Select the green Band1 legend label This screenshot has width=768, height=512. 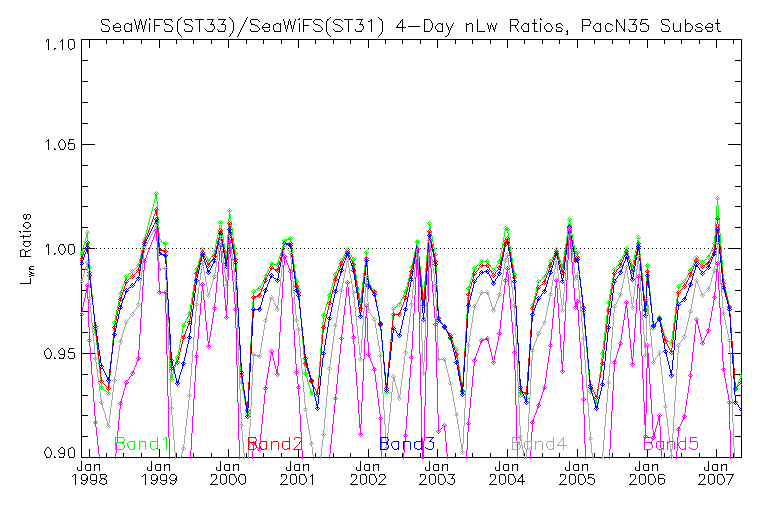tap(142, 444)
